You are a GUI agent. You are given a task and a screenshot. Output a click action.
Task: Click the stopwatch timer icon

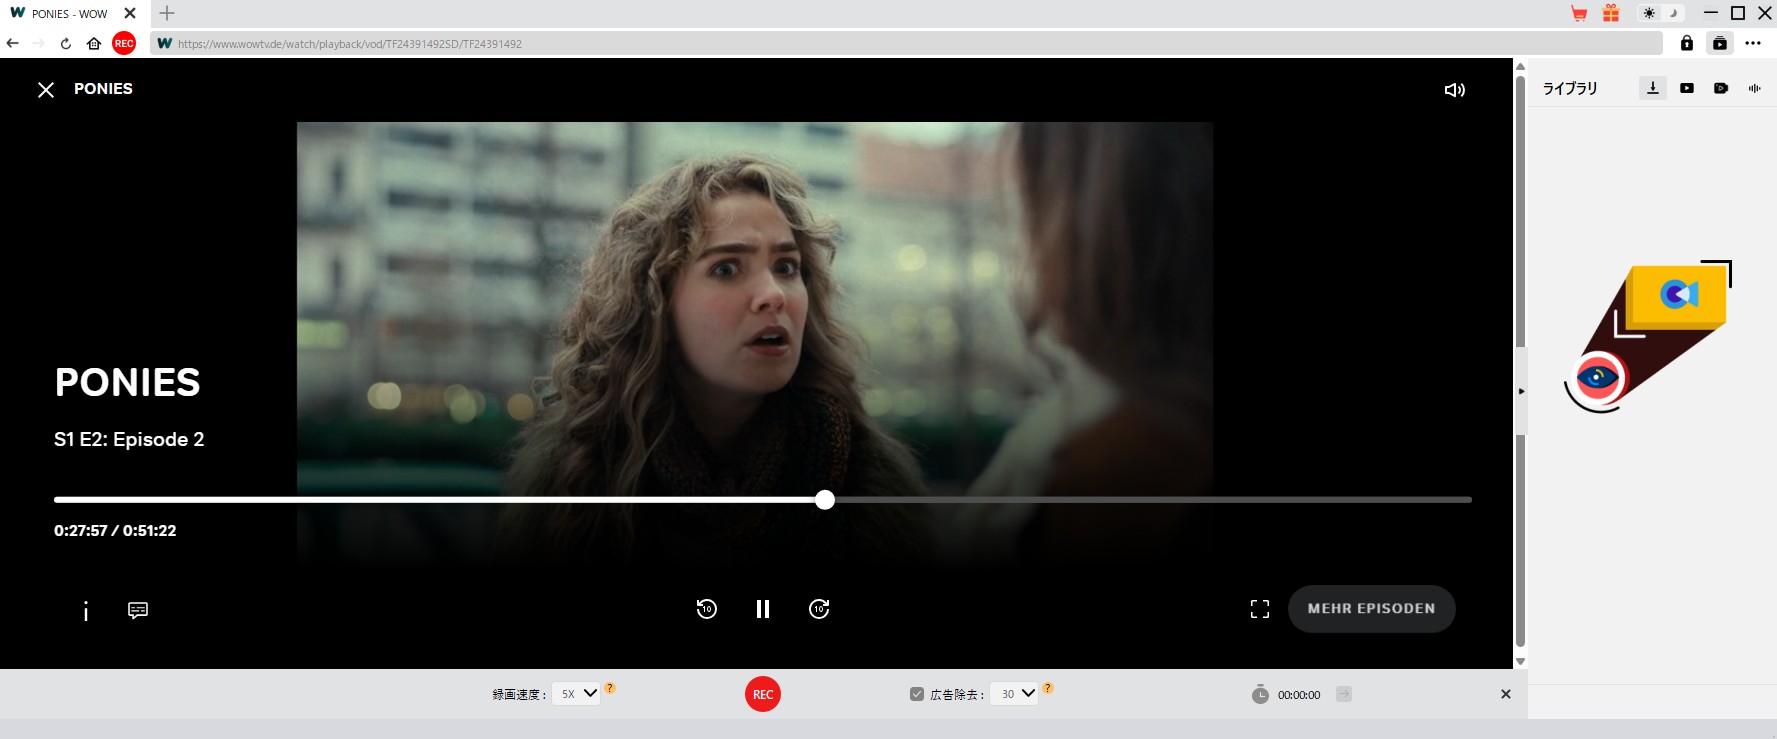1260,694
